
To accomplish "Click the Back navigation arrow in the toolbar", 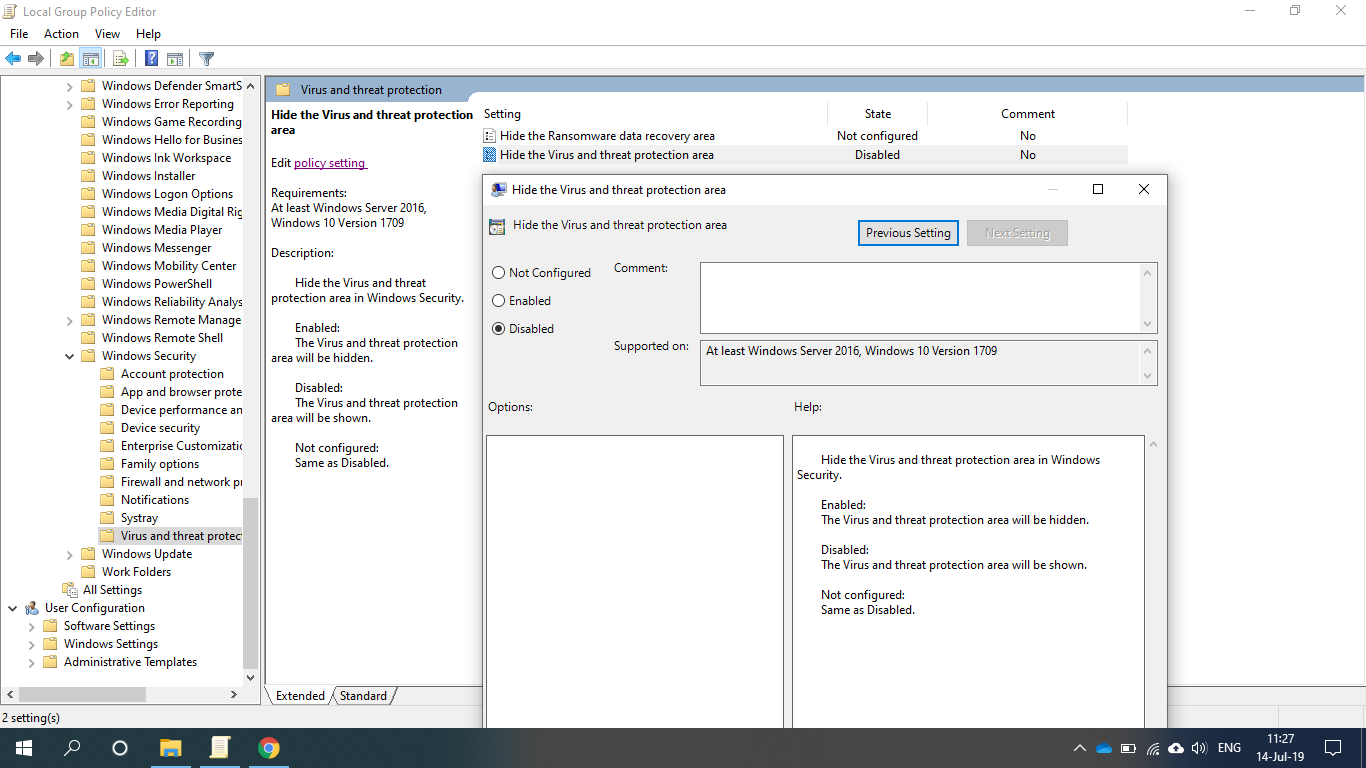I will 13,58.
